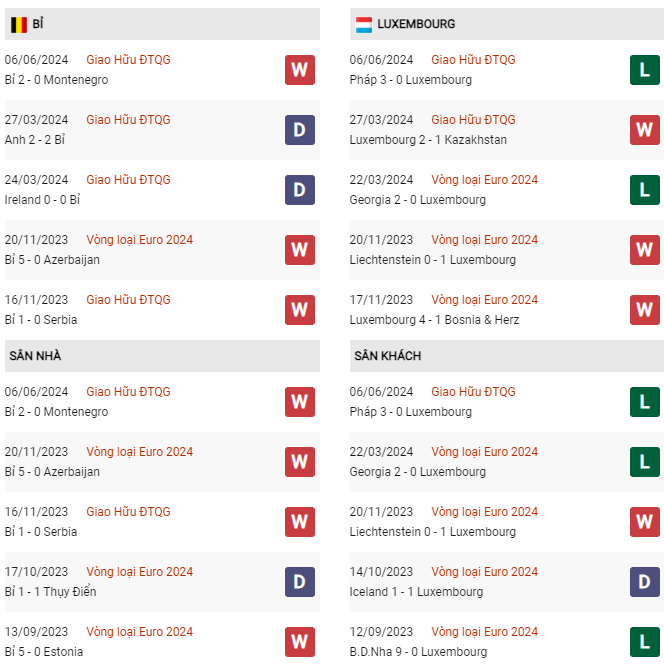This screenshot has height=664, width=664.
Task: Click the LUXEMBOURG team header text
Action: [x=416, y=24]
